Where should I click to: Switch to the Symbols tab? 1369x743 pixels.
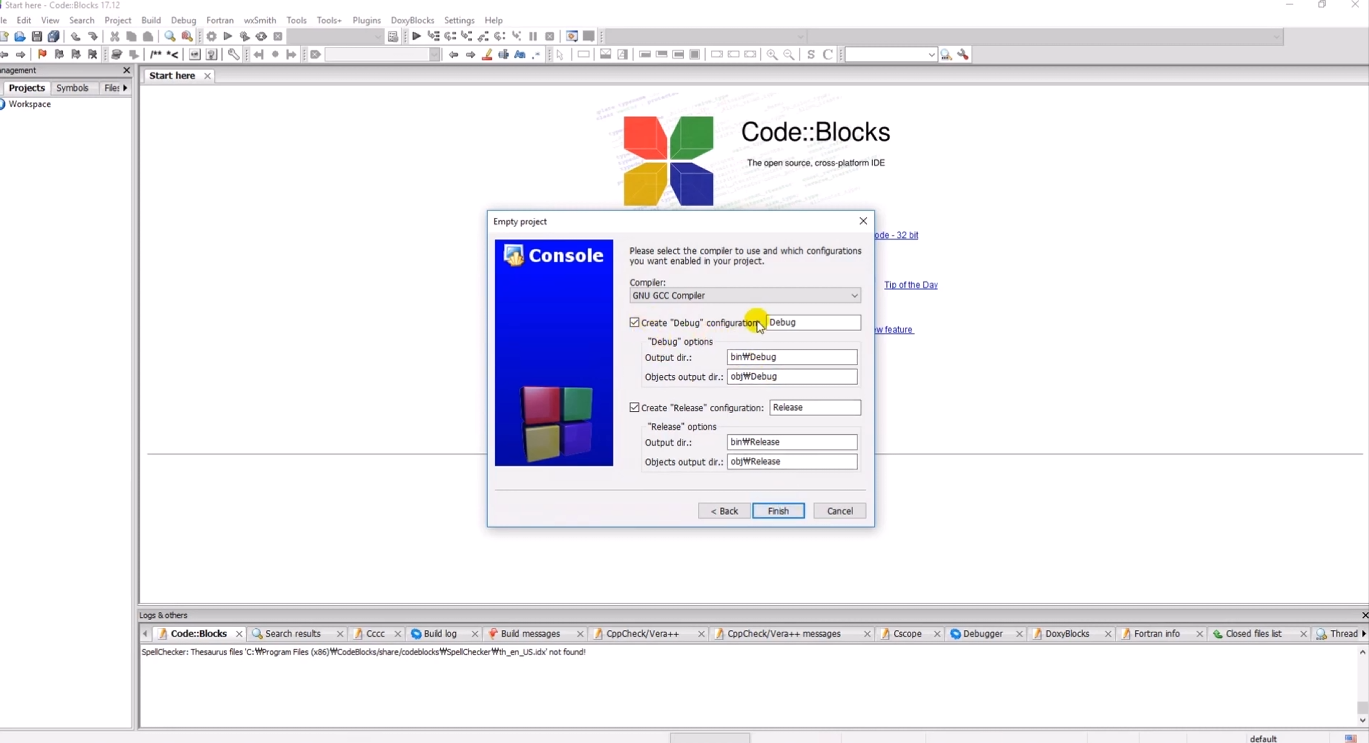point(73,88)
